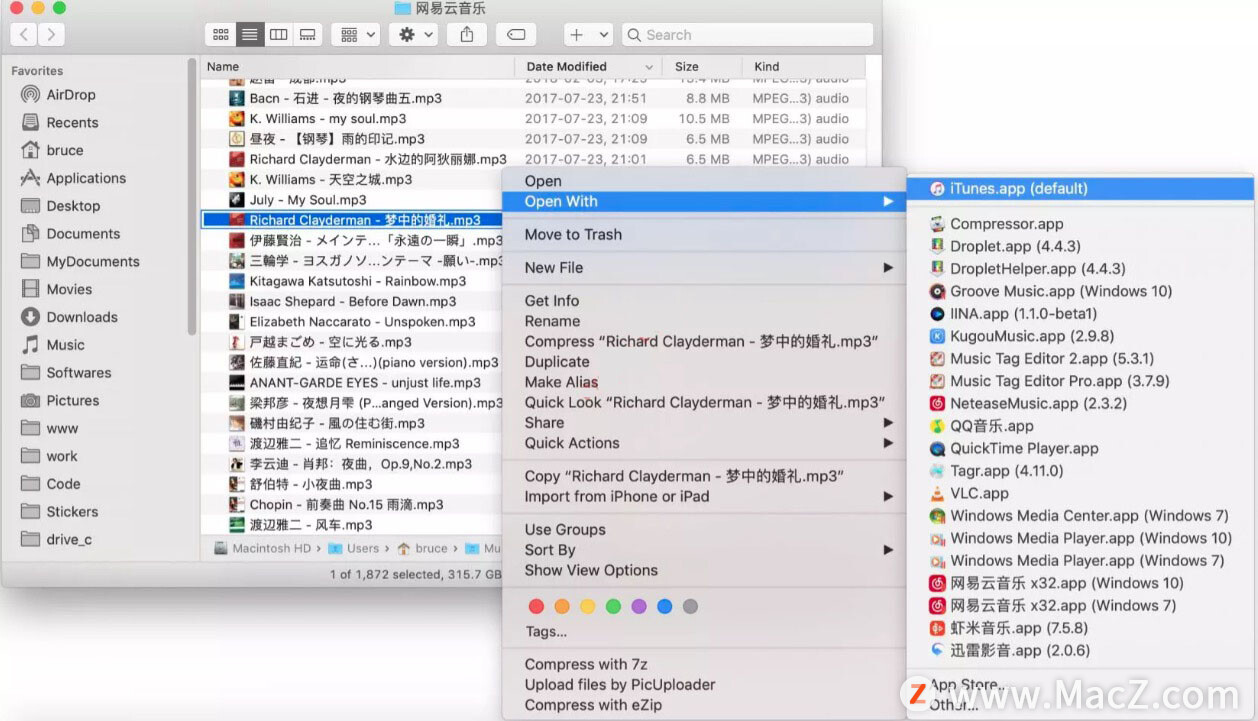
Task: Open drive_c in the sidebar
Action: (x=69, y=539)
